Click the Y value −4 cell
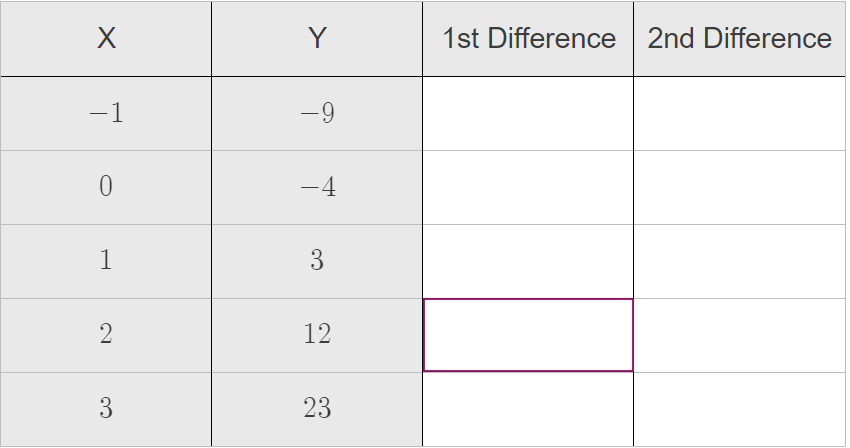This screenshot has width=850, height=448. click(317, 188)
